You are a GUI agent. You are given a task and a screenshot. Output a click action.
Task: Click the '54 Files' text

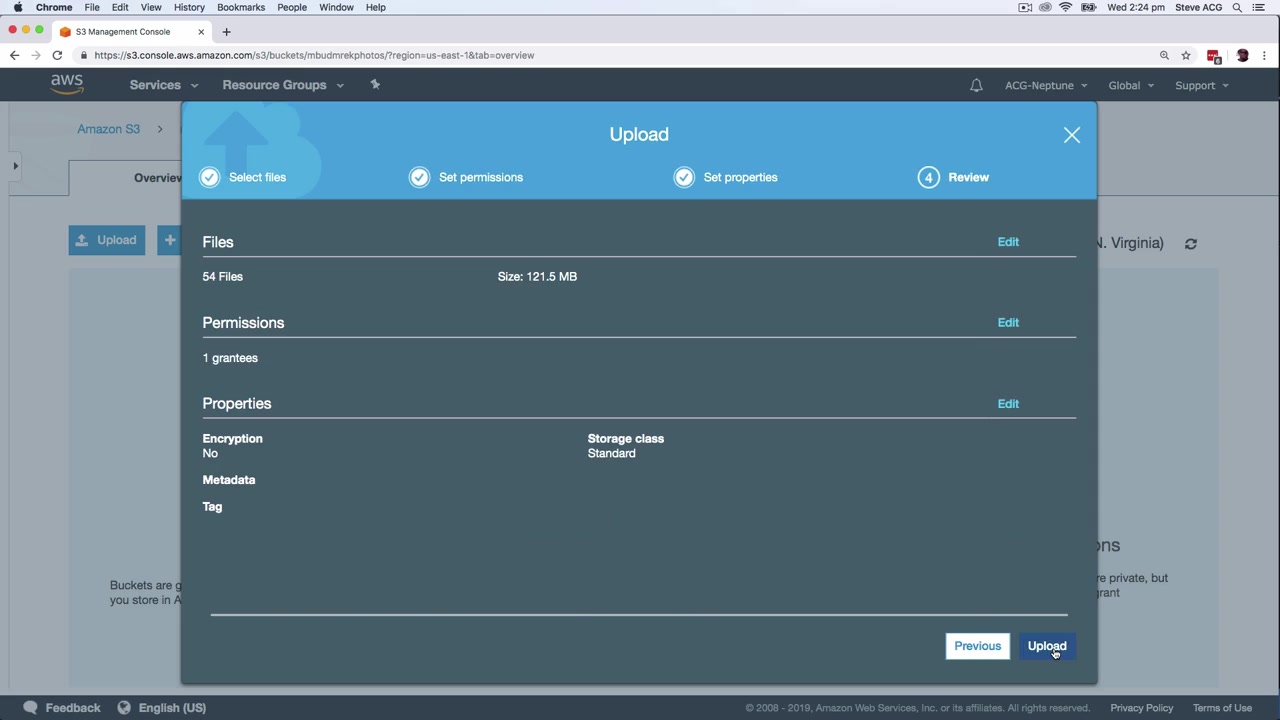[223, 277]
